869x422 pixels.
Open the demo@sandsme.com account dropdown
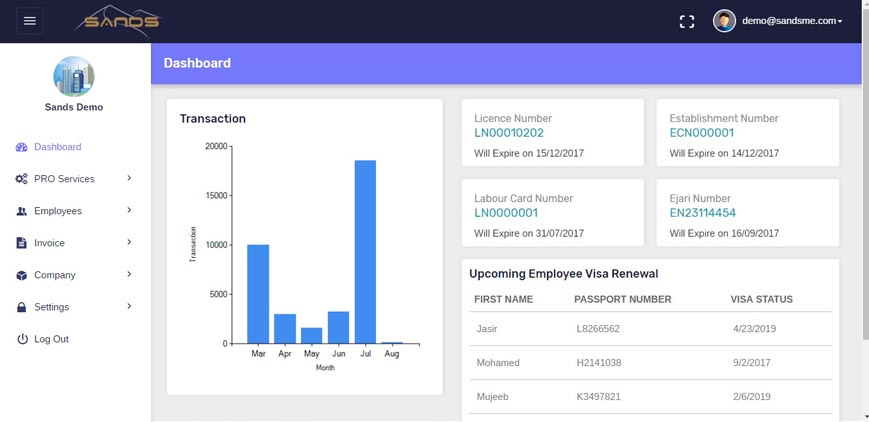tap(792, 21)
